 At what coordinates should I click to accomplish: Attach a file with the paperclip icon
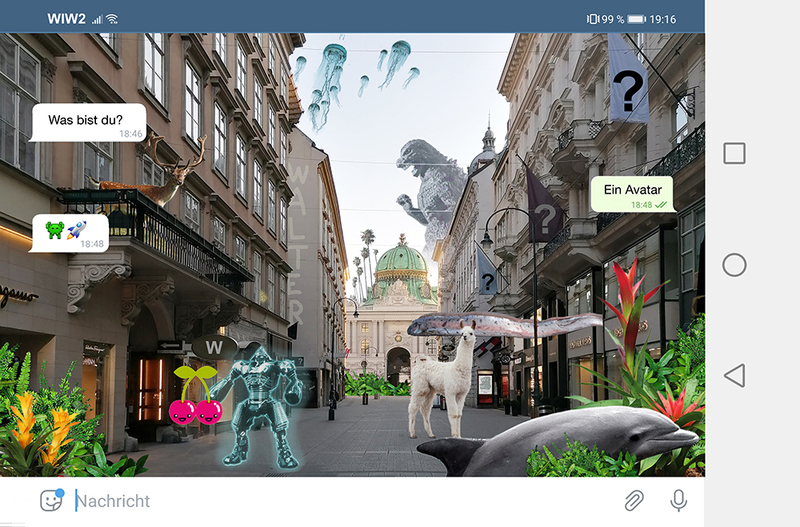(634, 500)
